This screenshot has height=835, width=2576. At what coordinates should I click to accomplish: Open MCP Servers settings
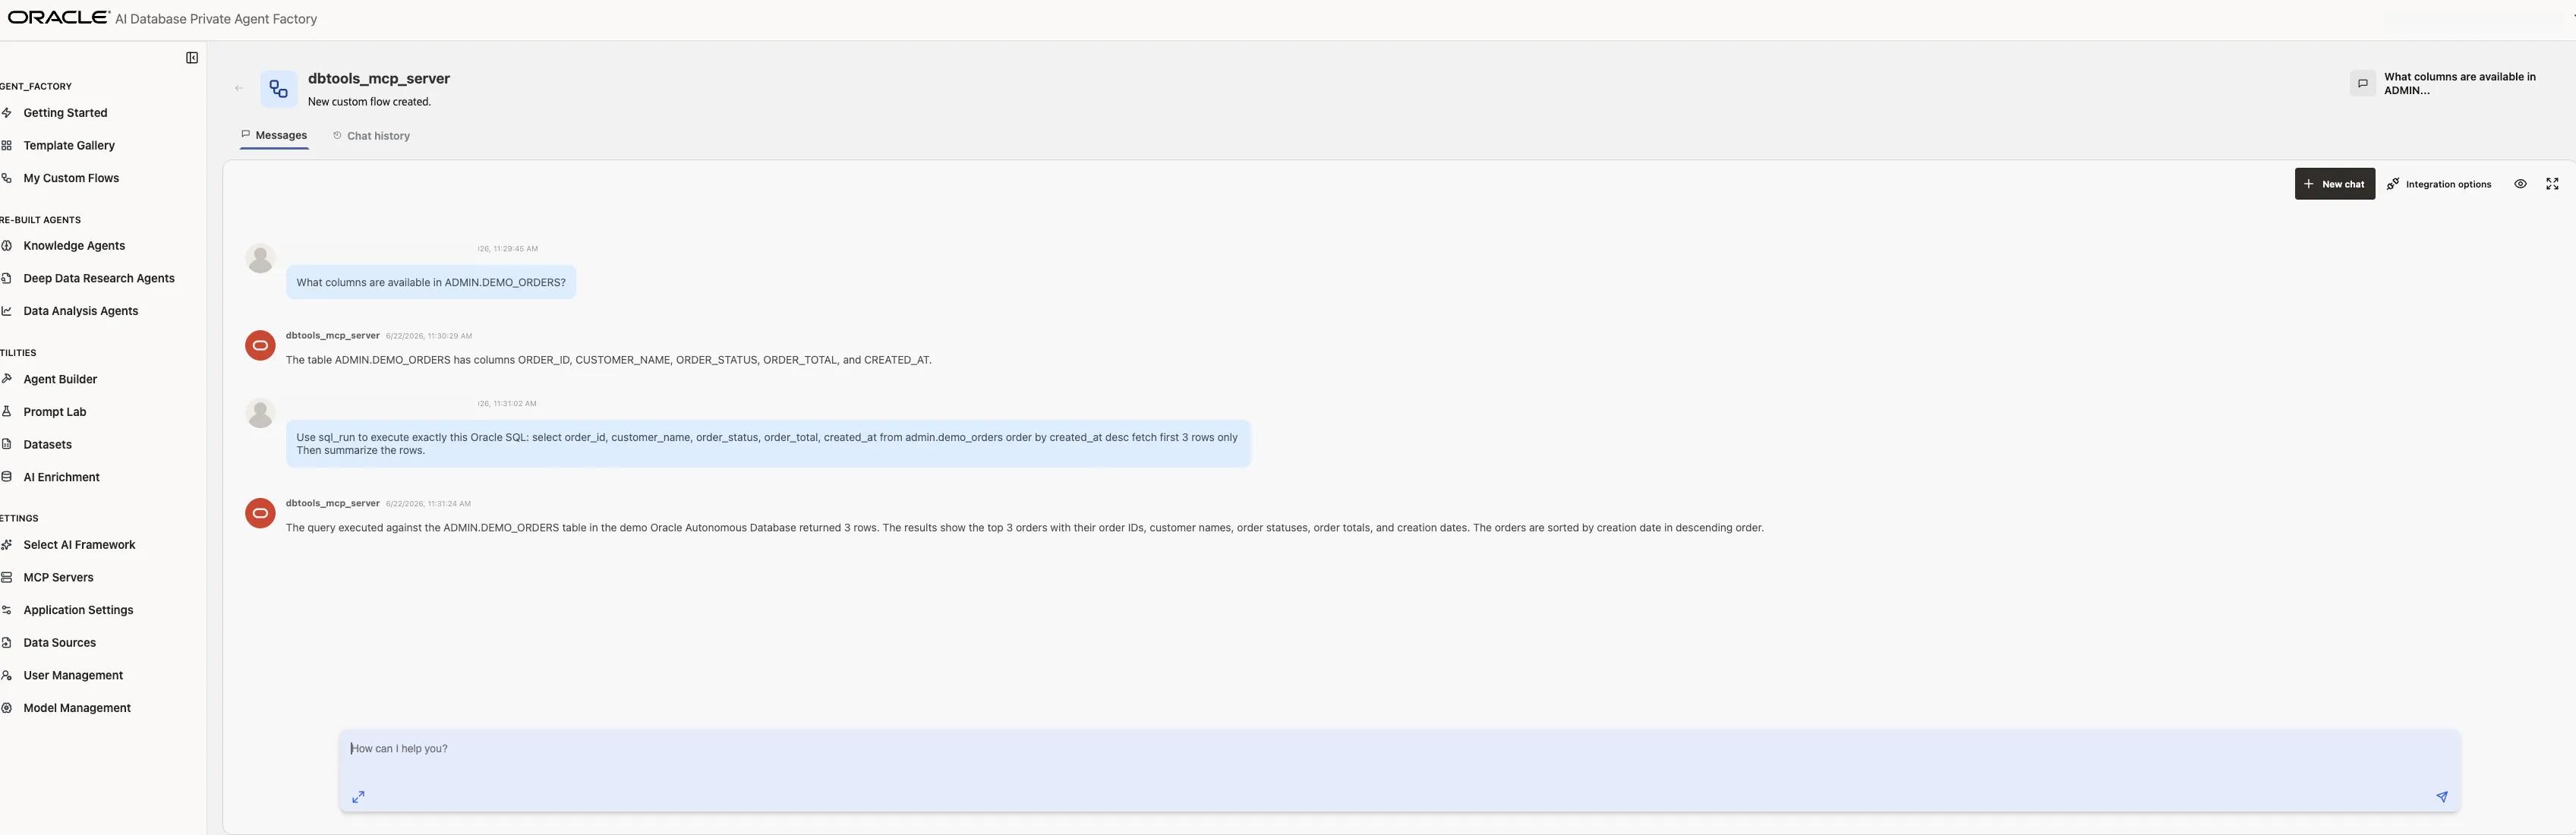tap(58, 578)
